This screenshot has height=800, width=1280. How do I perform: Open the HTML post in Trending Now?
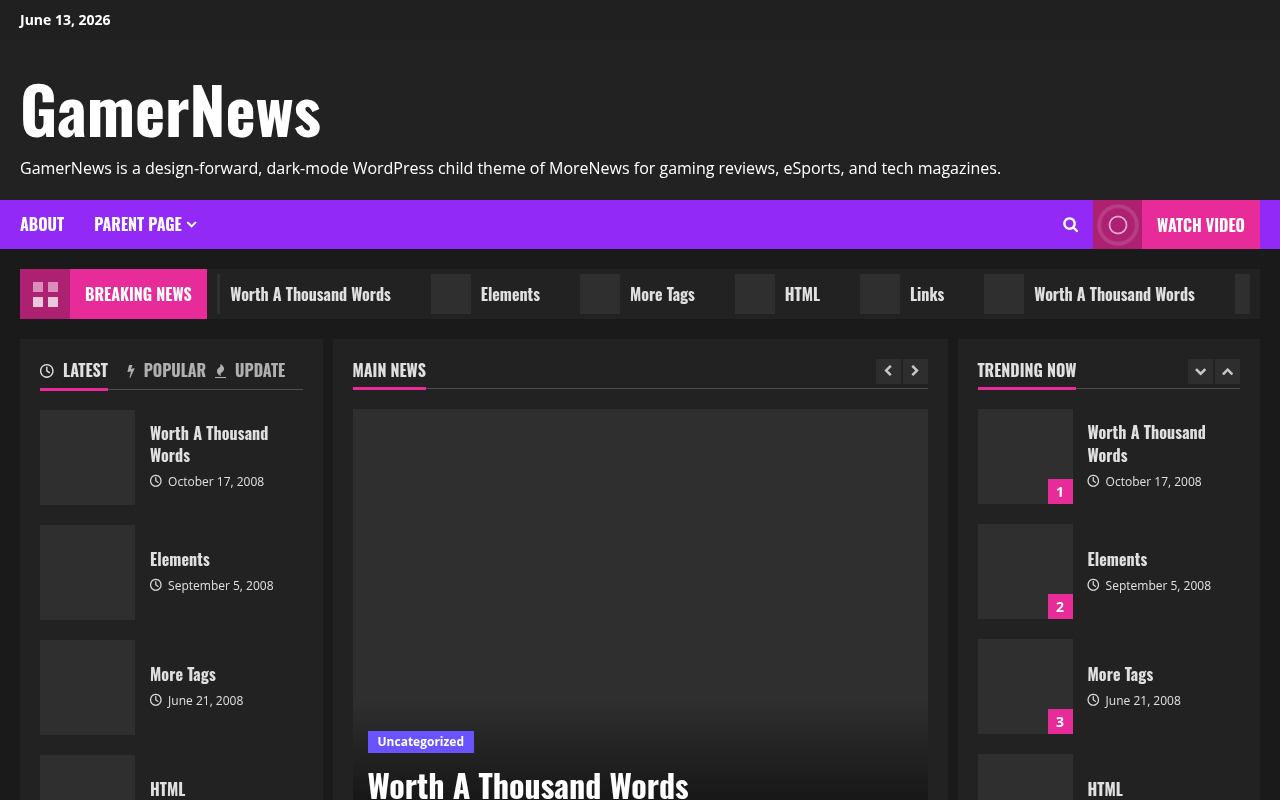click(x=1105, y=789)
